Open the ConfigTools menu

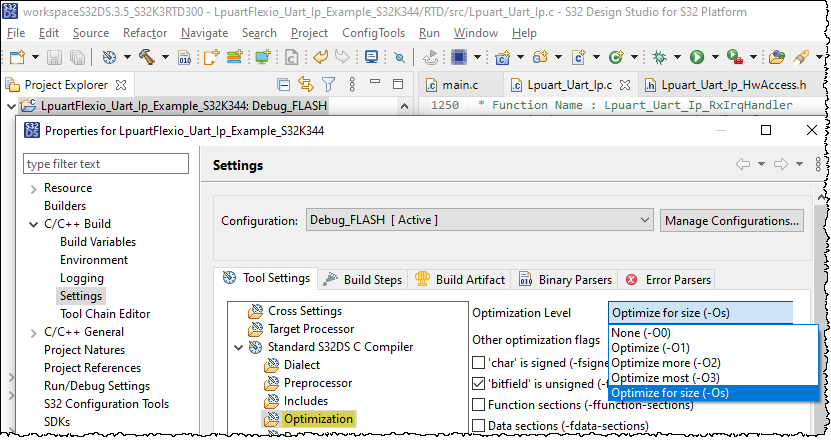click(x=372, y=33)
